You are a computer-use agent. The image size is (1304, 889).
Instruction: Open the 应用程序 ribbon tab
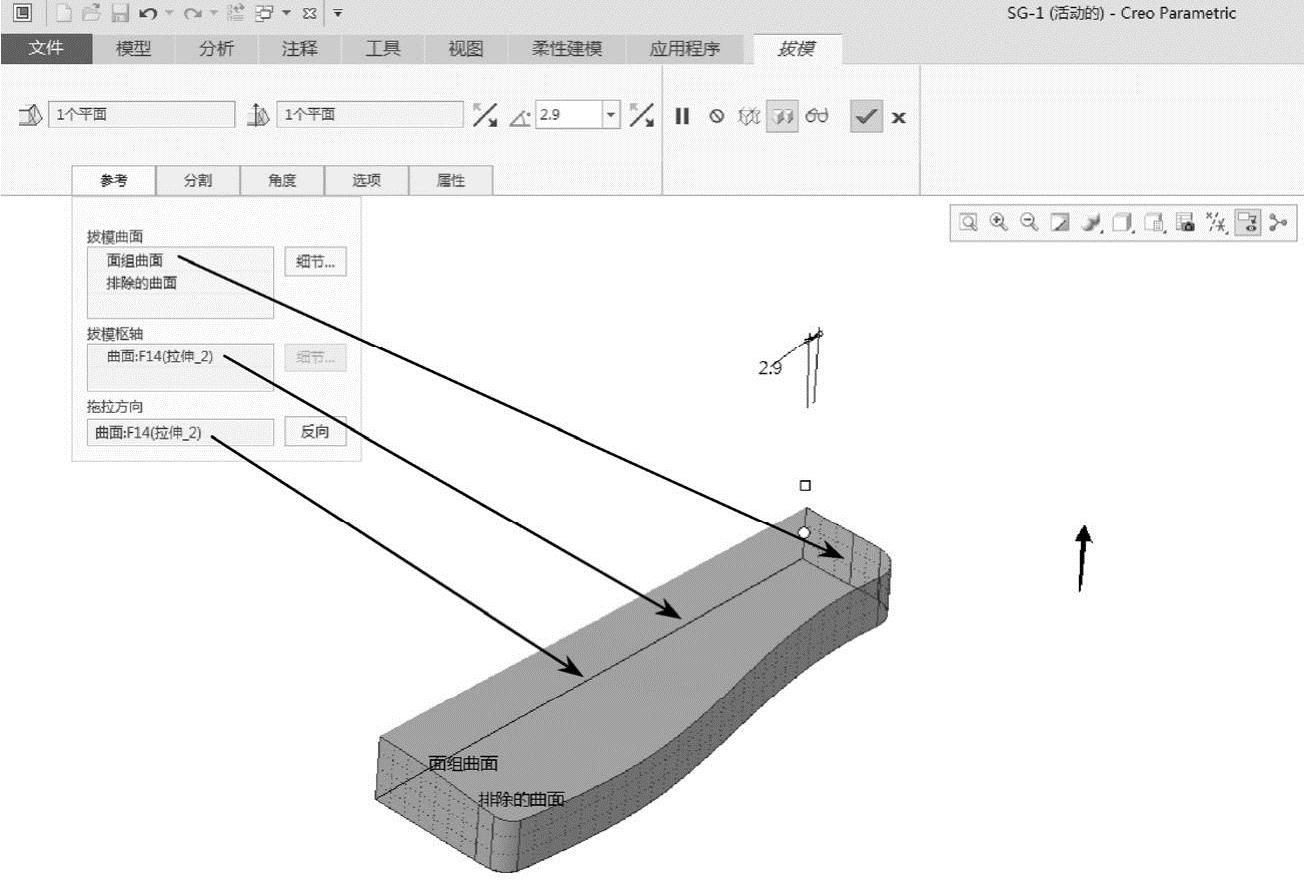pos(685,48)
